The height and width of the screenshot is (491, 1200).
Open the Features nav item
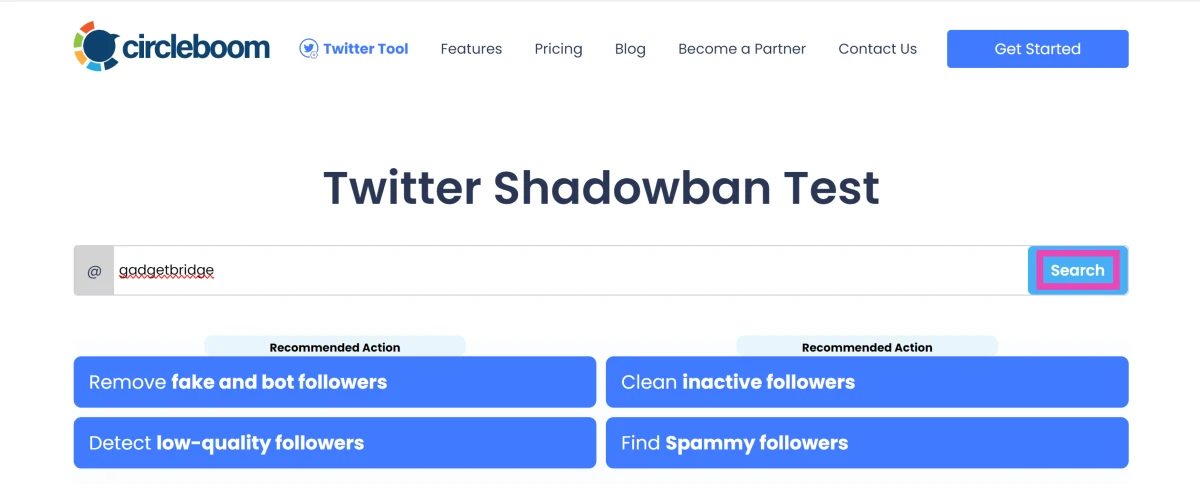[x=471, y=48]
